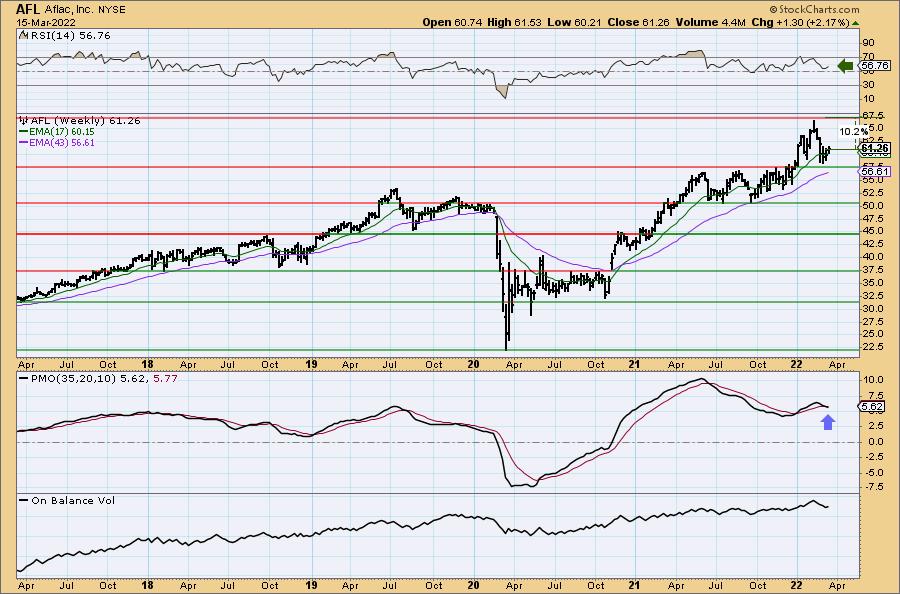Click year 19 on the bottom time axis
The width and height of the screenshot is (900, 594).
[x=311, y=586]
